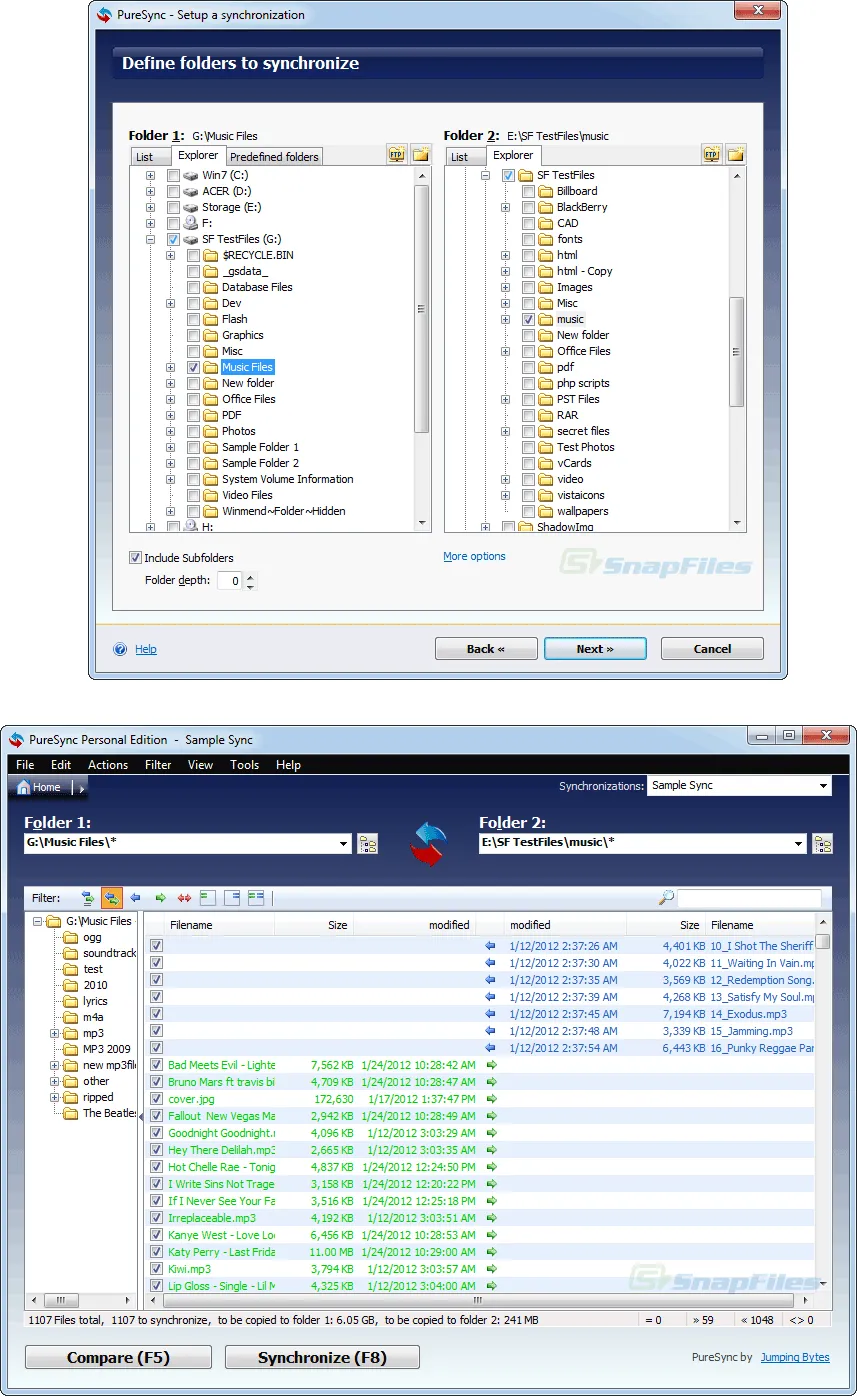Open Folder 1 path dropdown
The height and width of the screenshot is (1396, 857).
[344, 844]
